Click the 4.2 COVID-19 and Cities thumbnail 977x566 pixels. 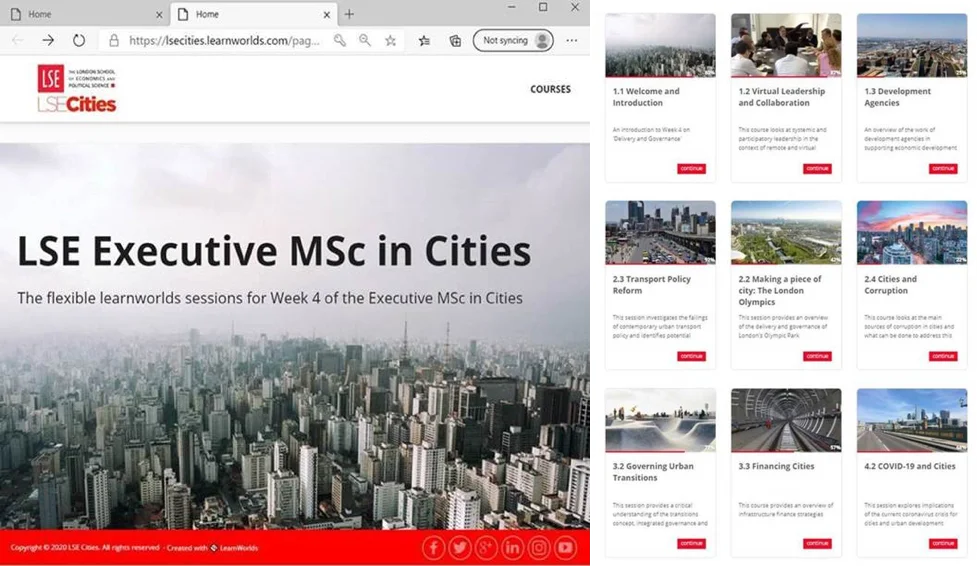(912, 420)
